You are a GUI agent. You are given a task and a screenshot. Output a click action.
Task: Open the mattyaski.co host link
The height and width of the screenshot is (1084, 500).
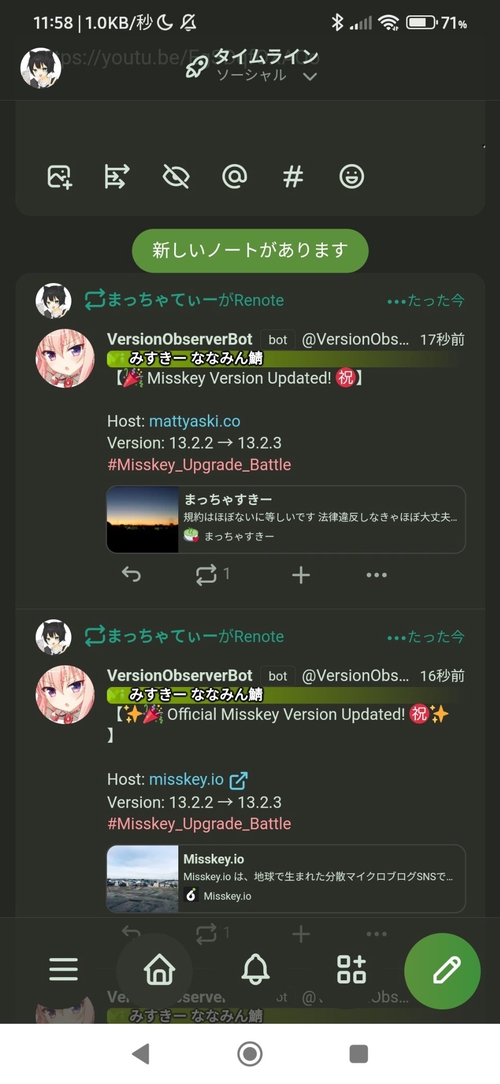point(194,421)
